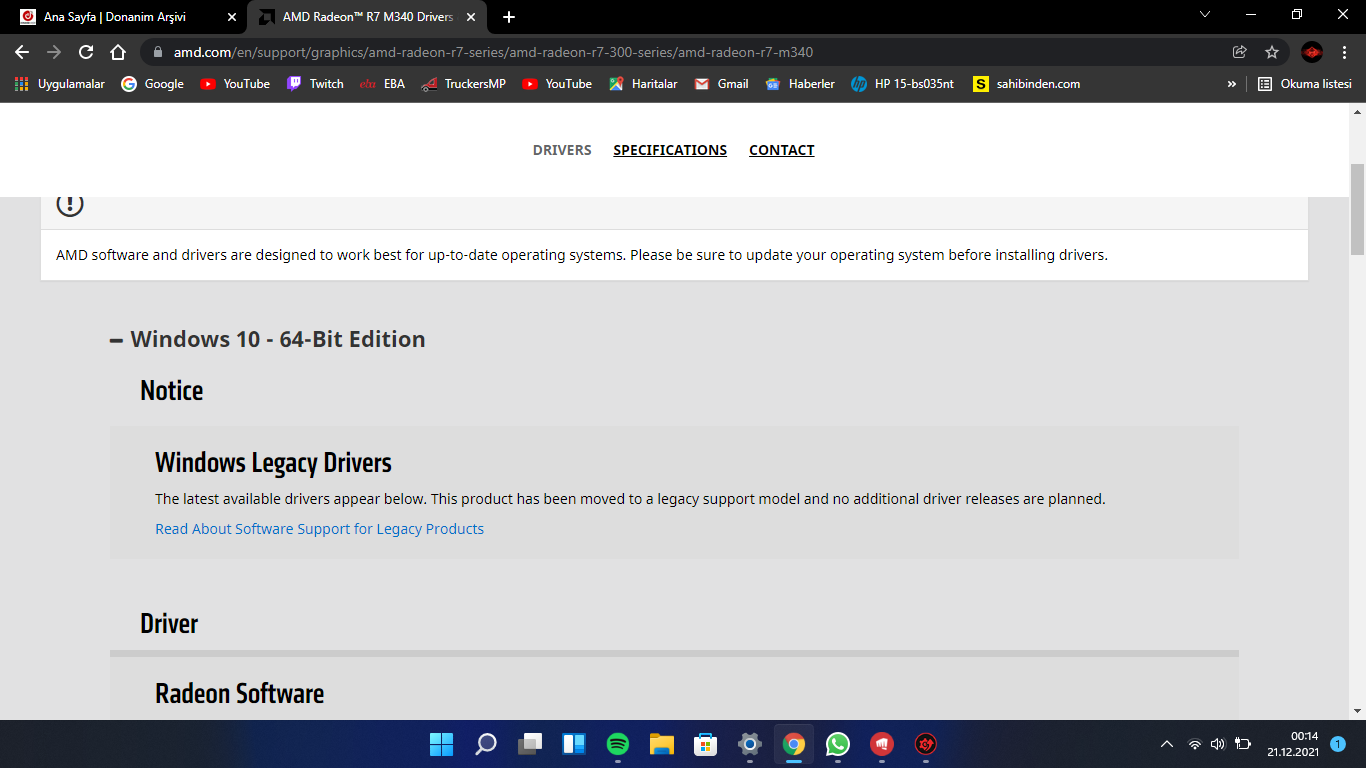Viewport: 1366px width, 768px height.
Task: Open Read About Software Support for Legacy Products
Action: (x=319, y=529)
